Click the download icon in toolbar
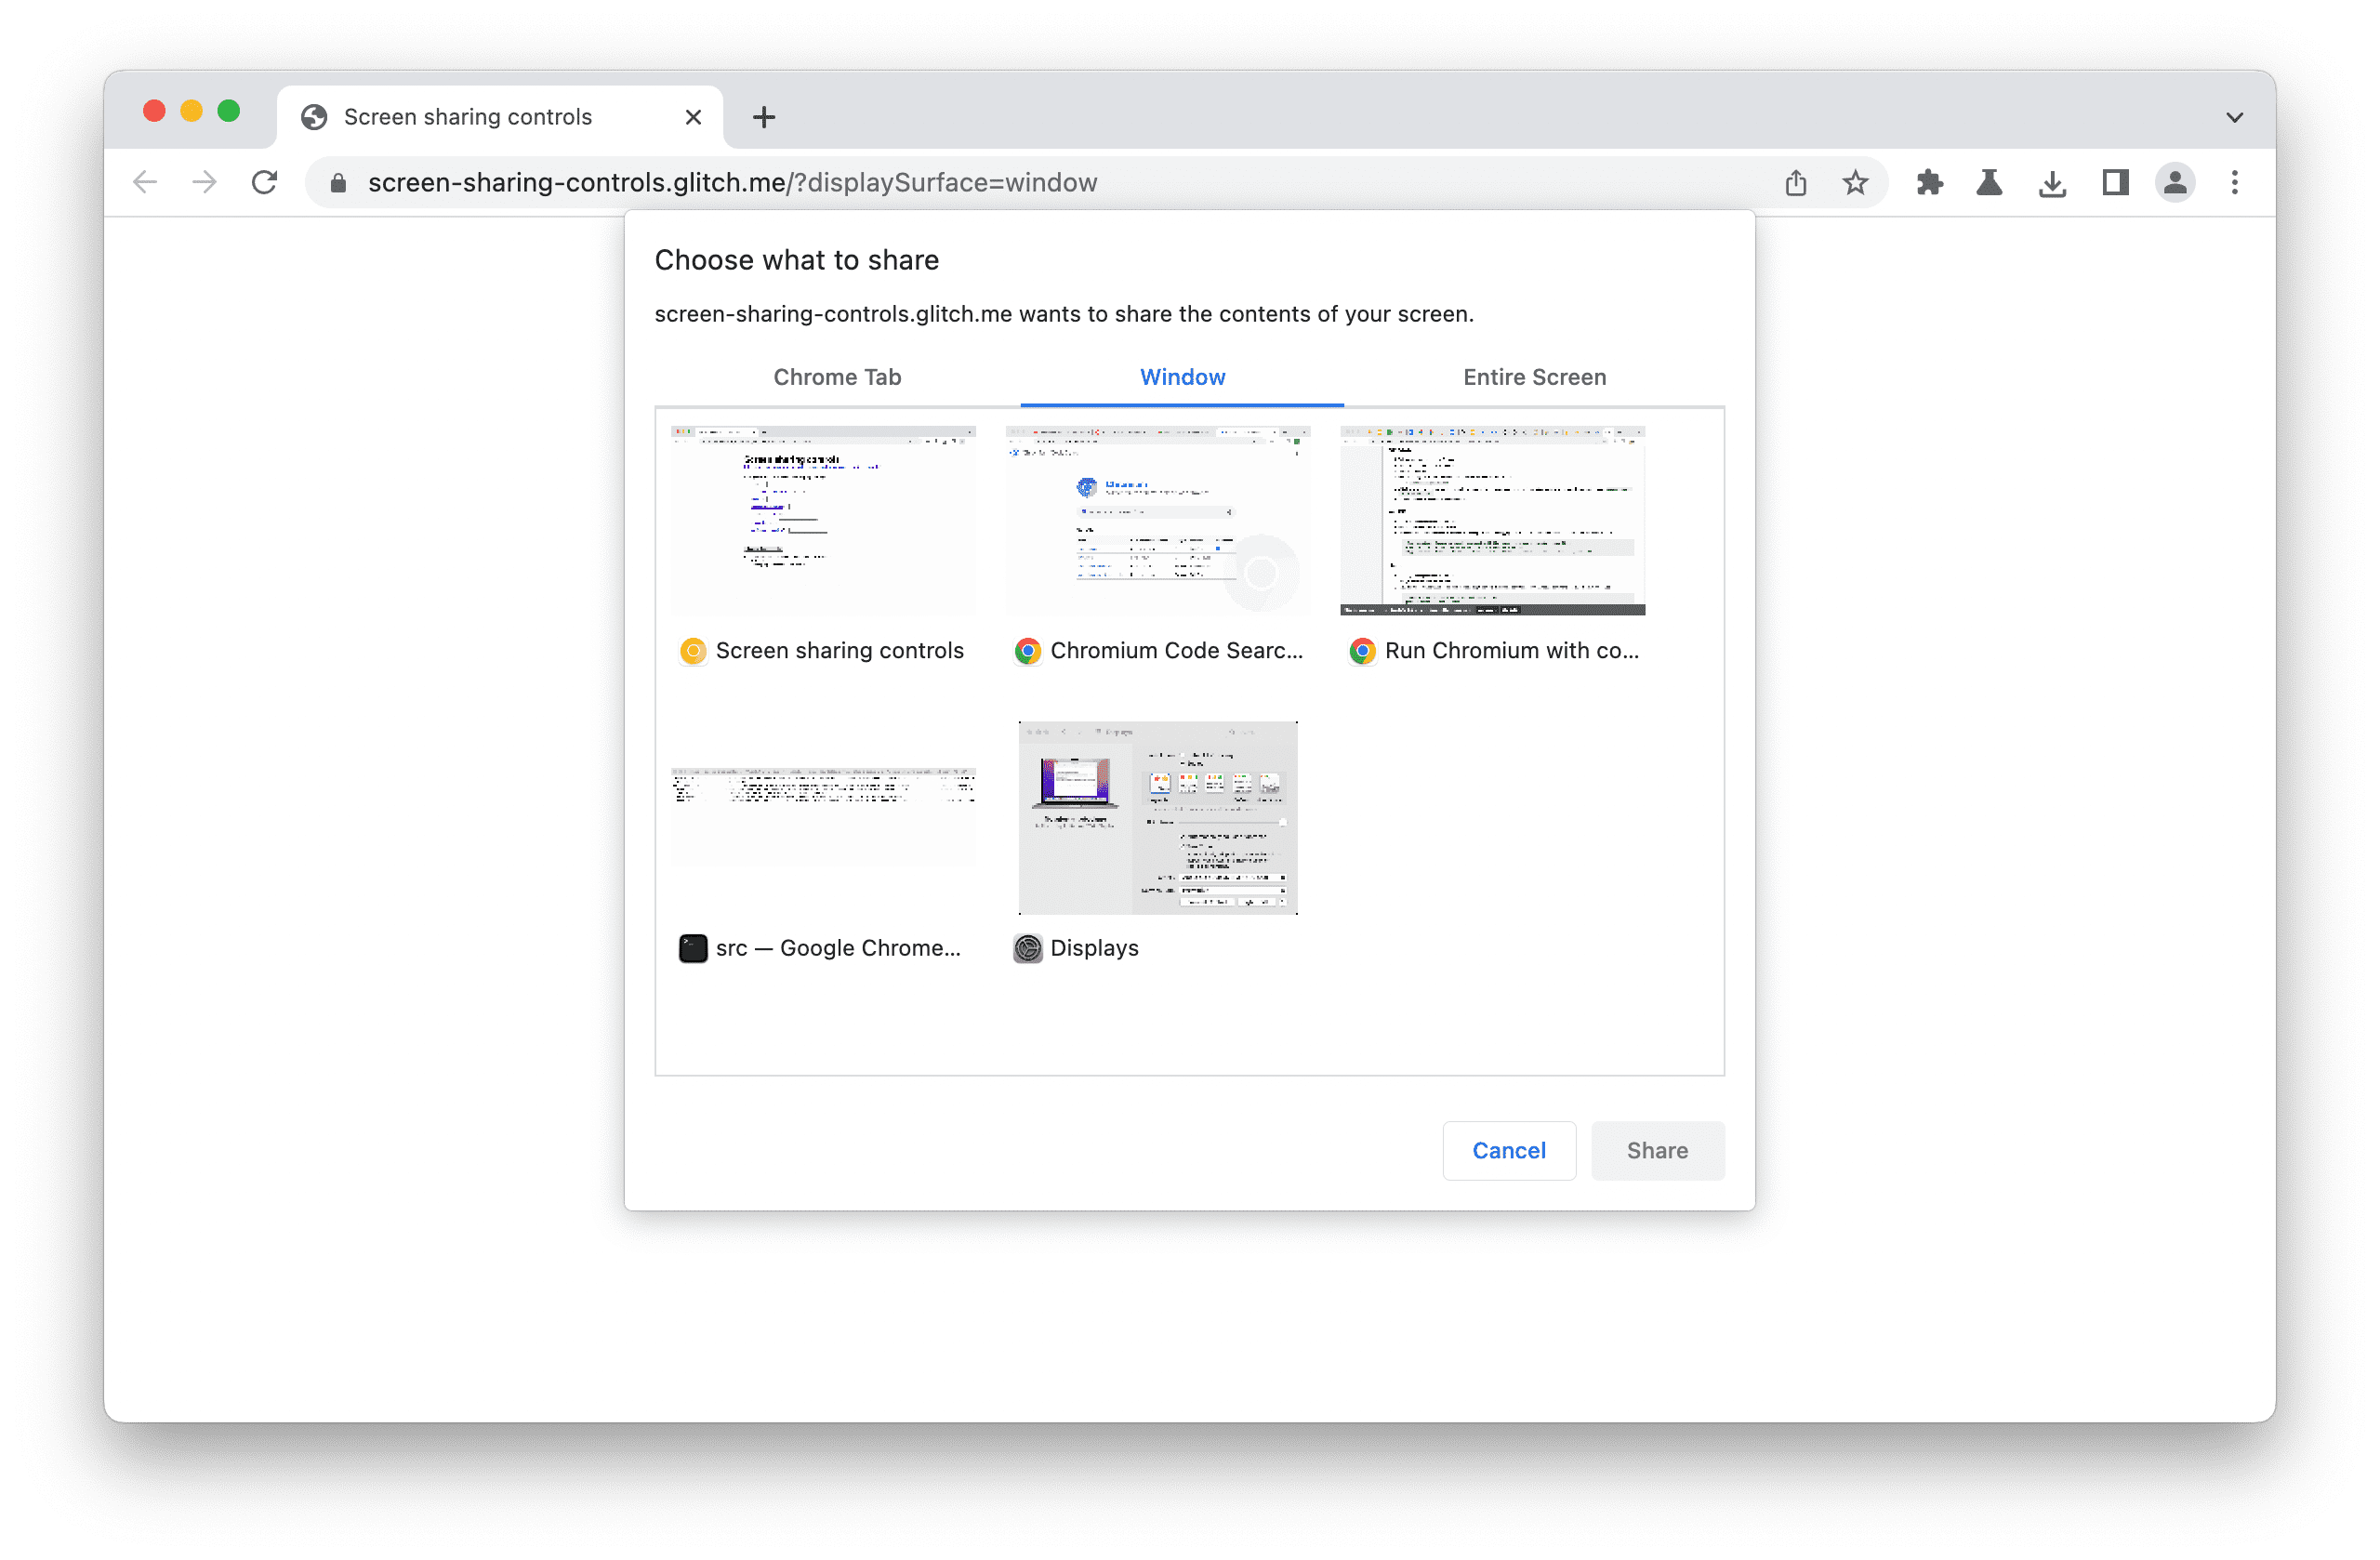This screenshot has height=1560, width=2380. [2053, 183]
